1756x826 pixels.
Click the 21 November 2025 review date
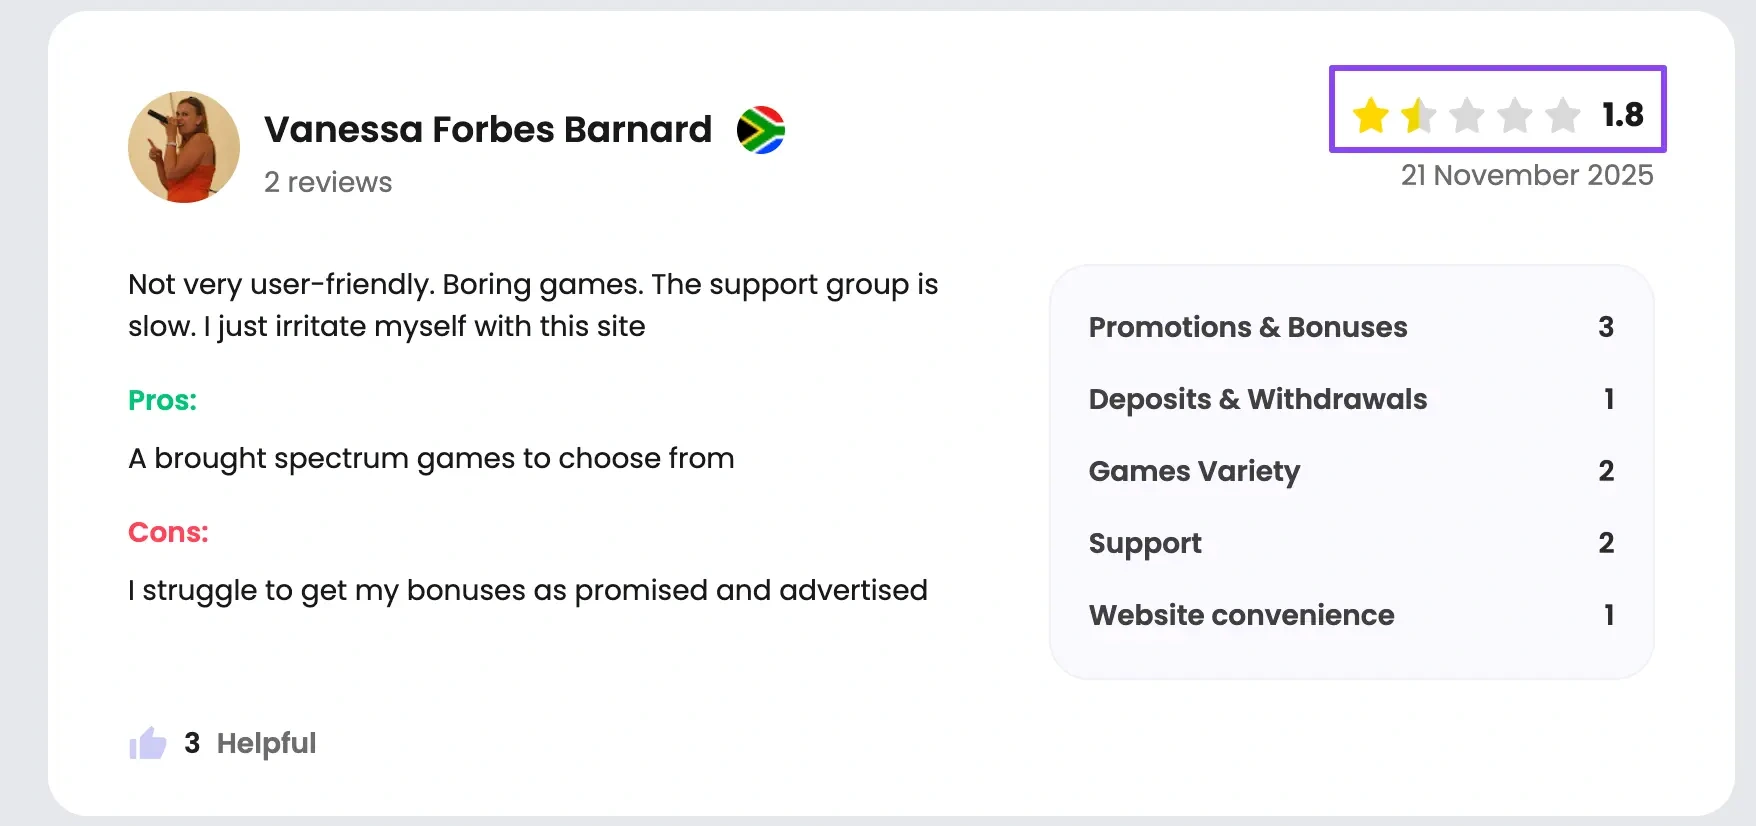(1527, 175)
